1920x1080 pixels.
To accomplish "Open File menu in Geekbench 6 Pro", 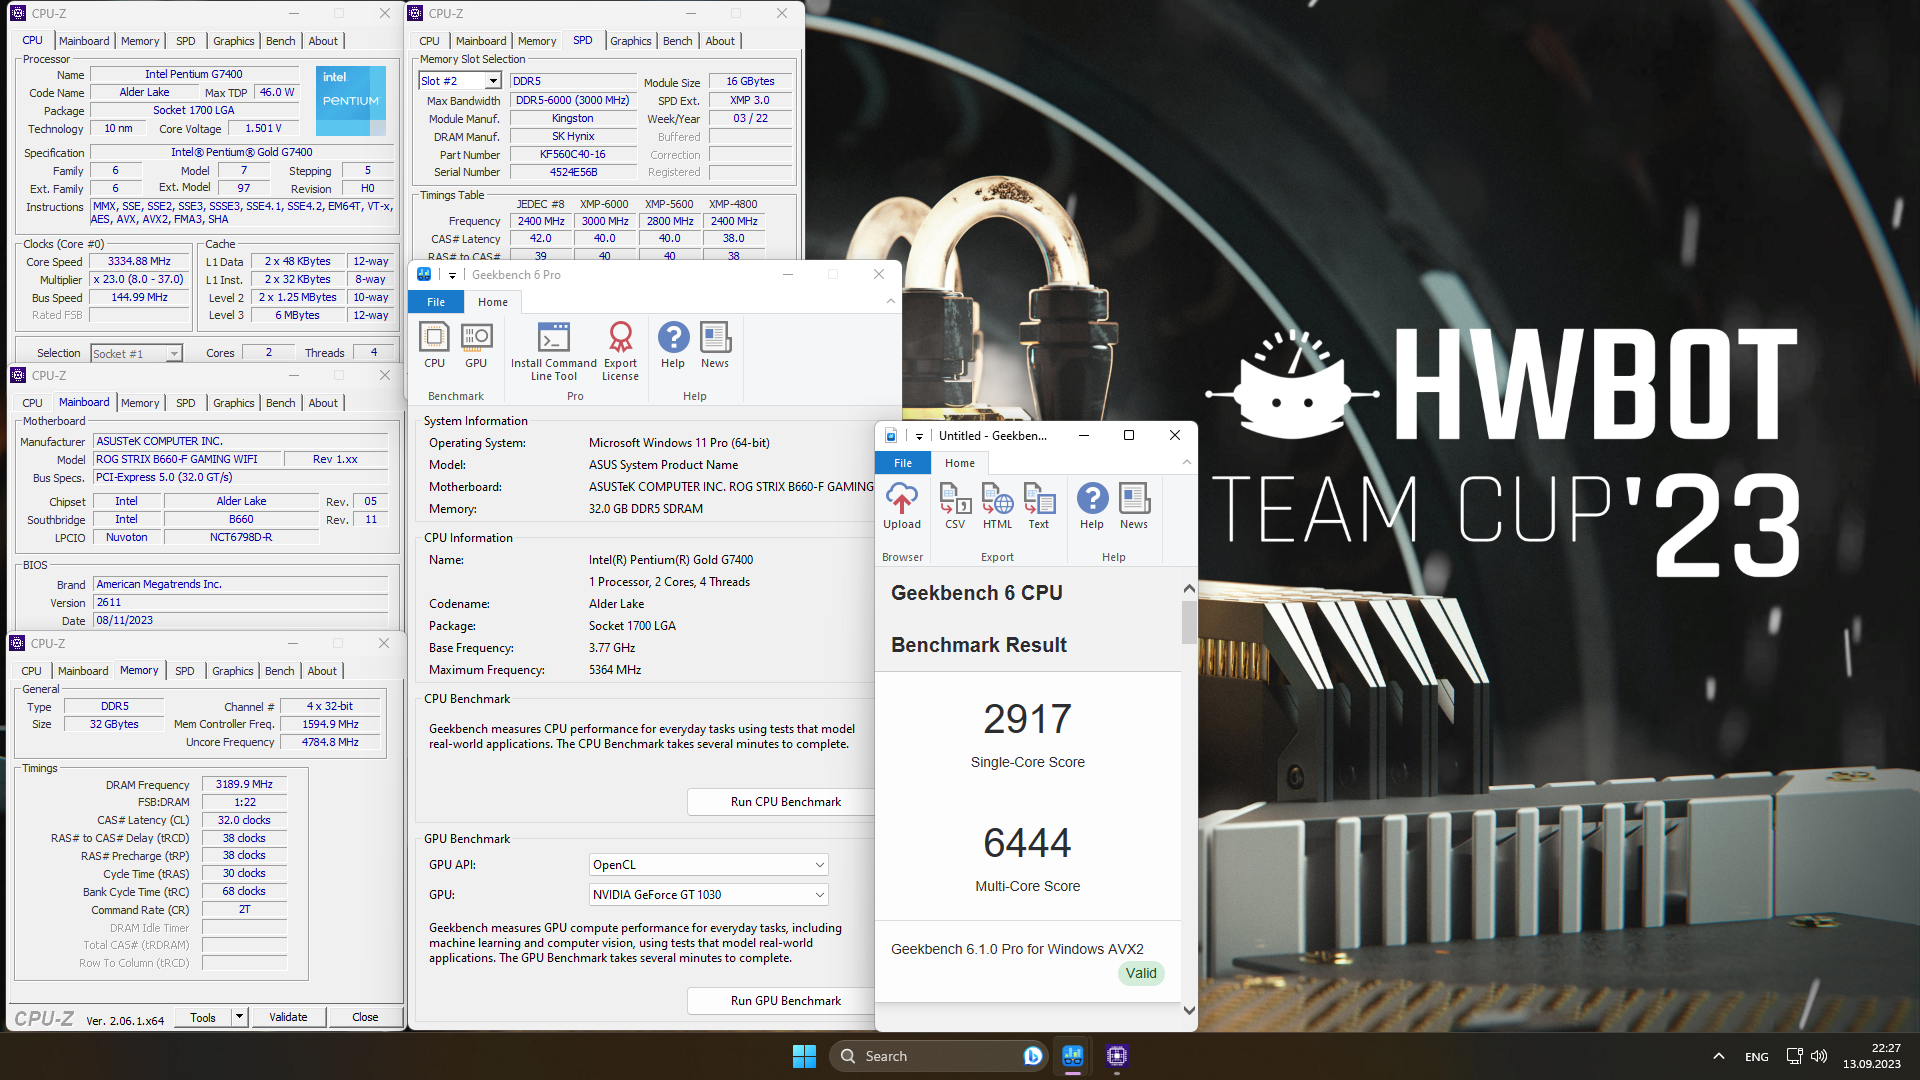I will (436, 302).
